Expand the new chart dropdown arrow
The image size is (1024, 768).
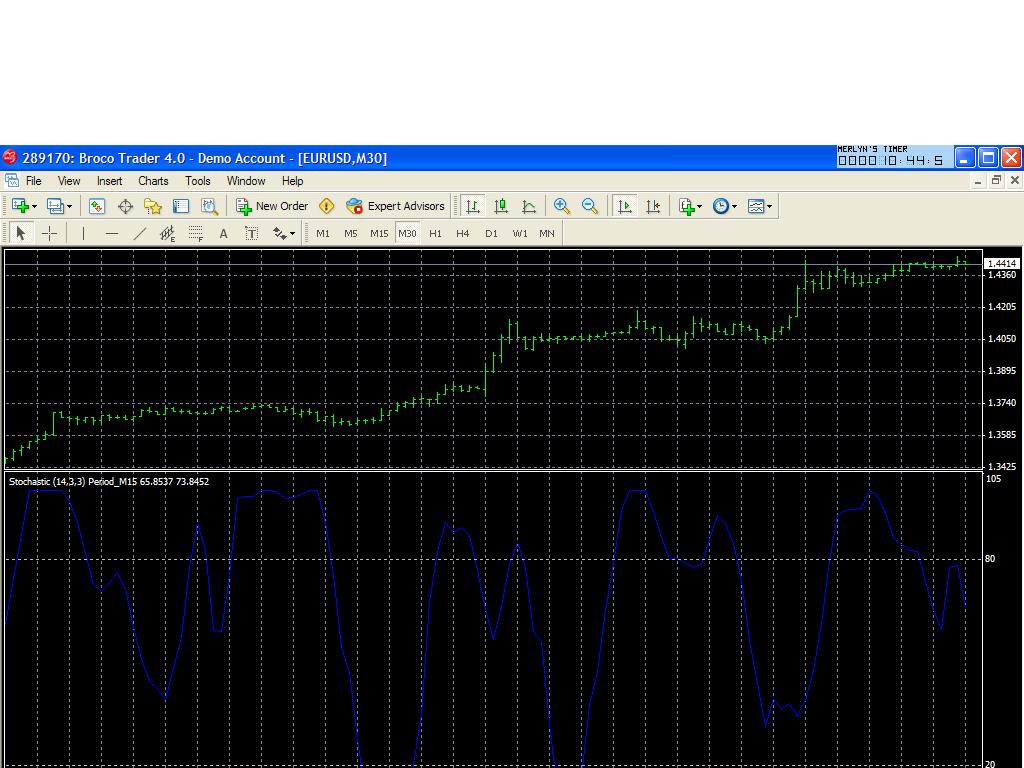coord(35,206)
